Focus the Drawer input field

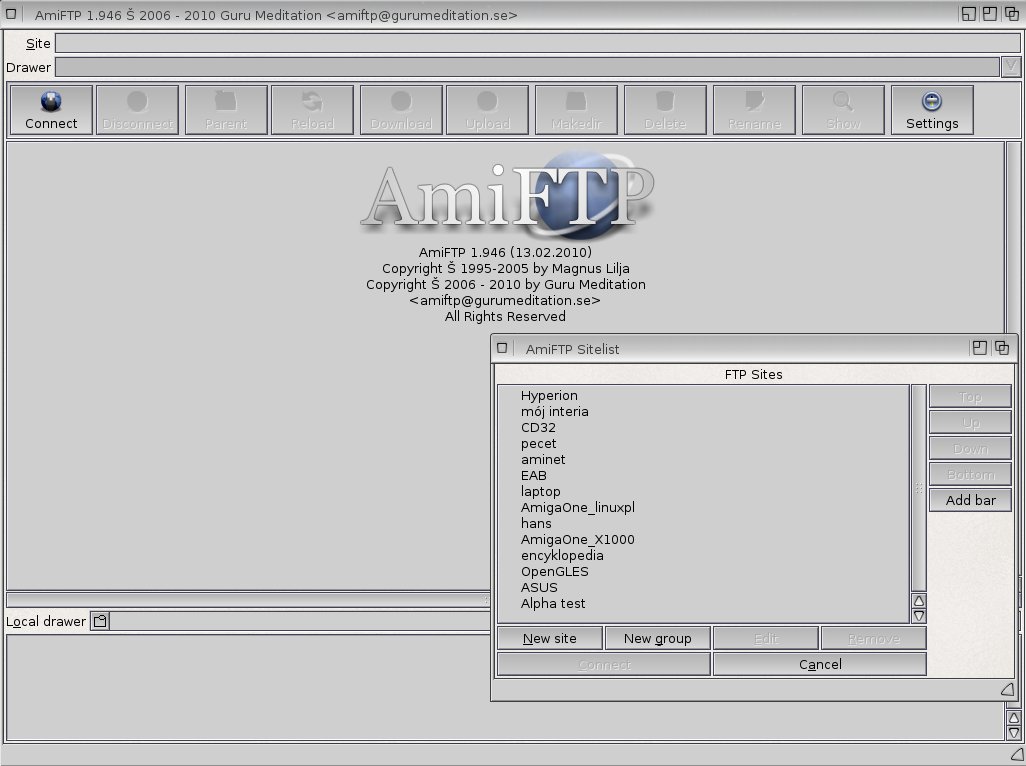point(527,67)
